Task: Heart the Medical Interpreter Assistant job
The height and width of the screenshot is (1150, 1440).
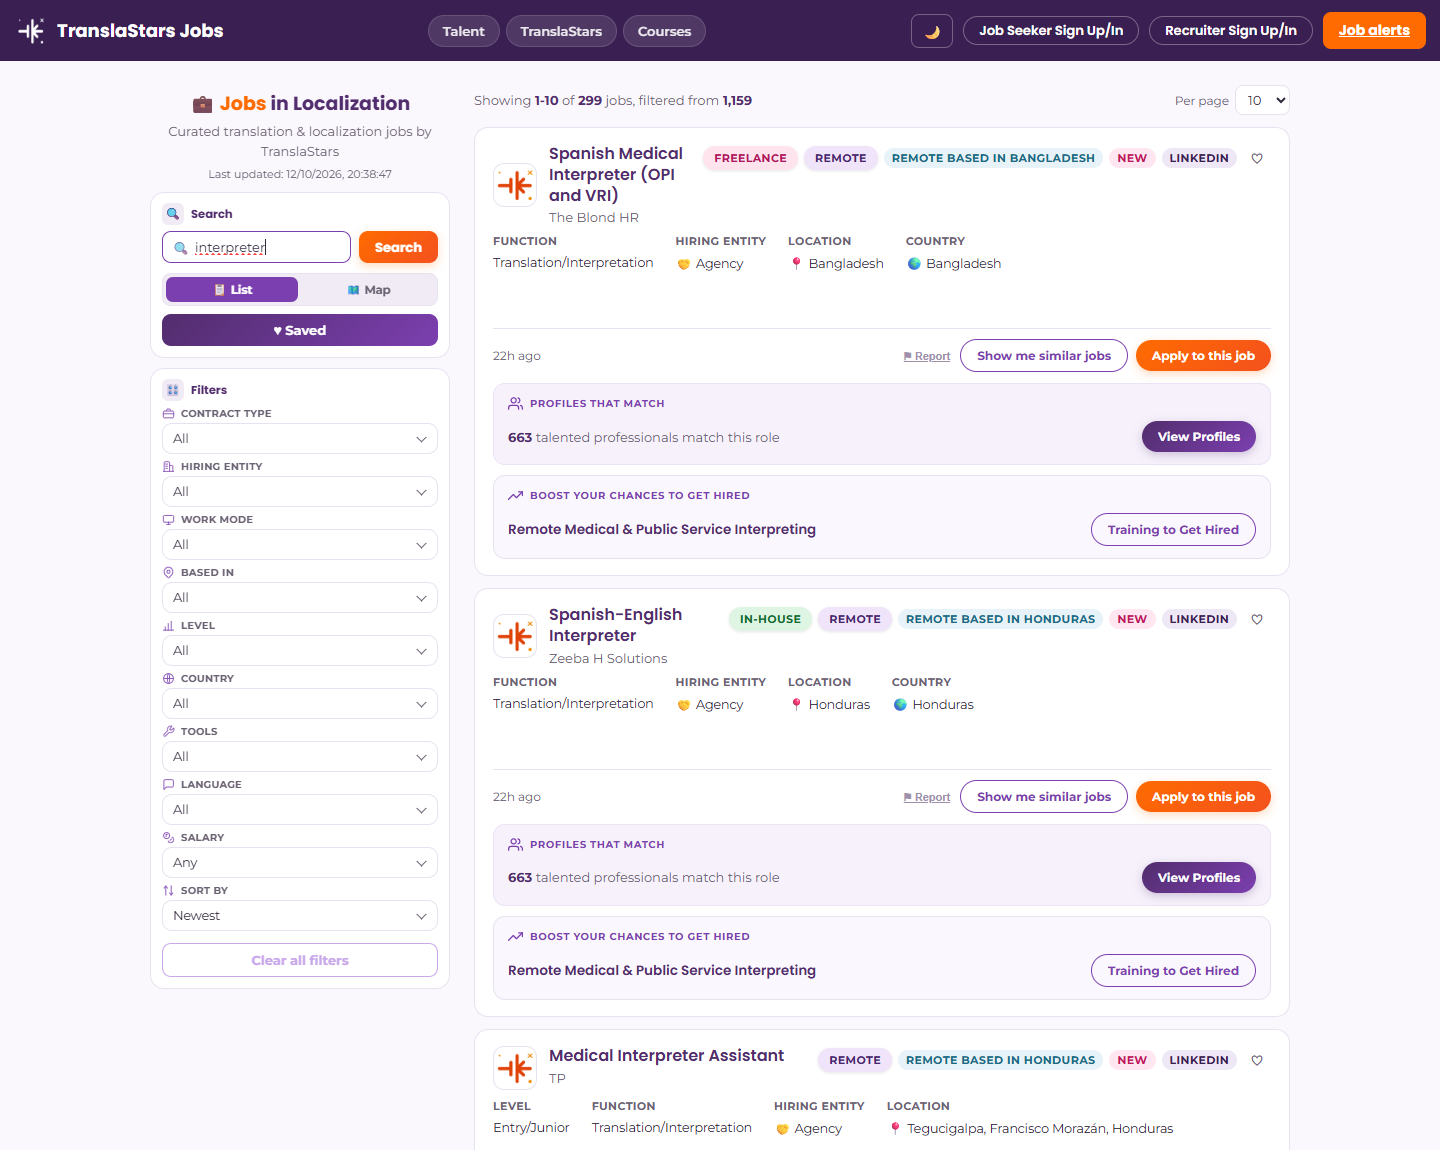Action: click(x=1257, y=1060)
